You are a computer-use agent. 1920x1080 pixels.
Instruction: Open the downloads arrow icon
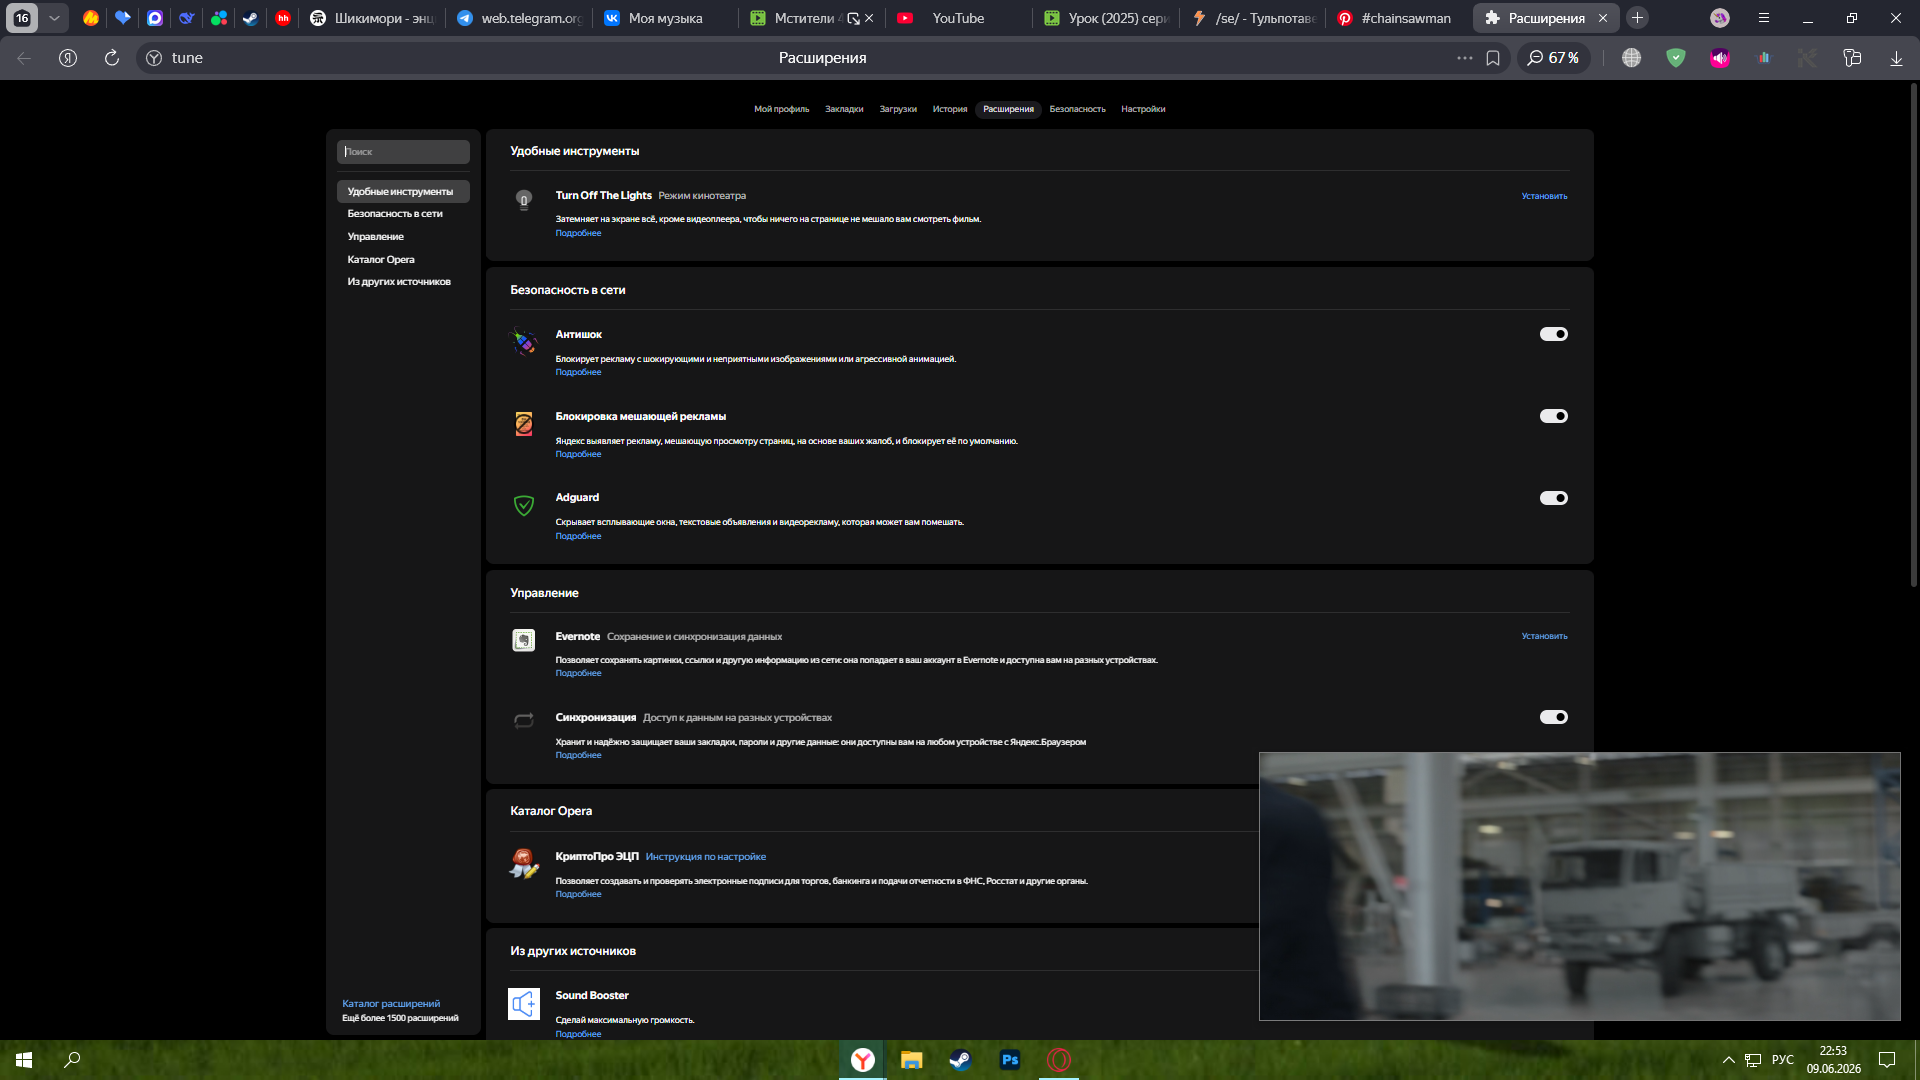(1896, 58)
